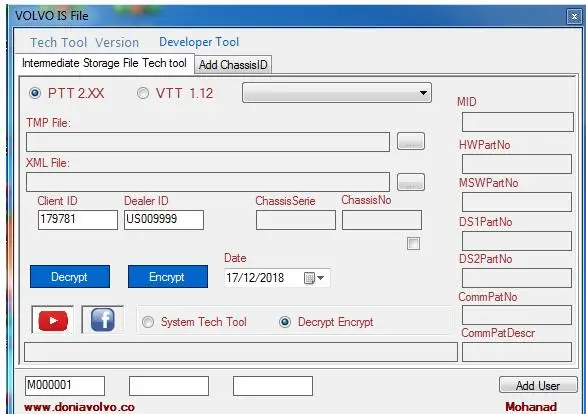Screen dimensions: 586x414
Task: Browse for the XML File
Action: coord(411,182)
